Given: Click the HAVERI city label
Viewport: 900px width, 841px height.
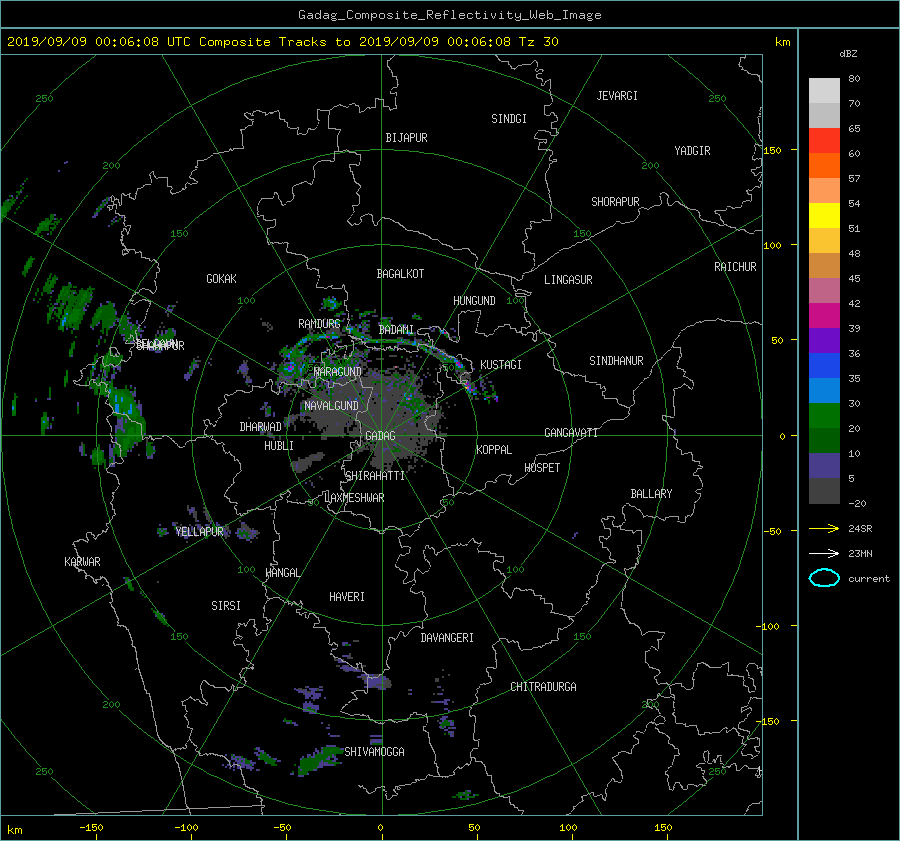Looking at the screenshot, I should coord(347,598).
